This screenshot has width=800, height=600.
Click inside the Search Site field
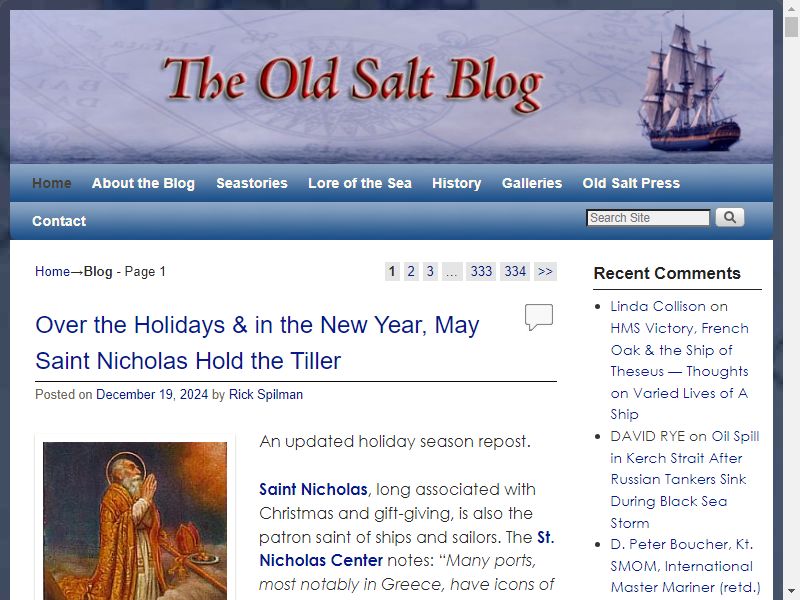pos(648,218)
